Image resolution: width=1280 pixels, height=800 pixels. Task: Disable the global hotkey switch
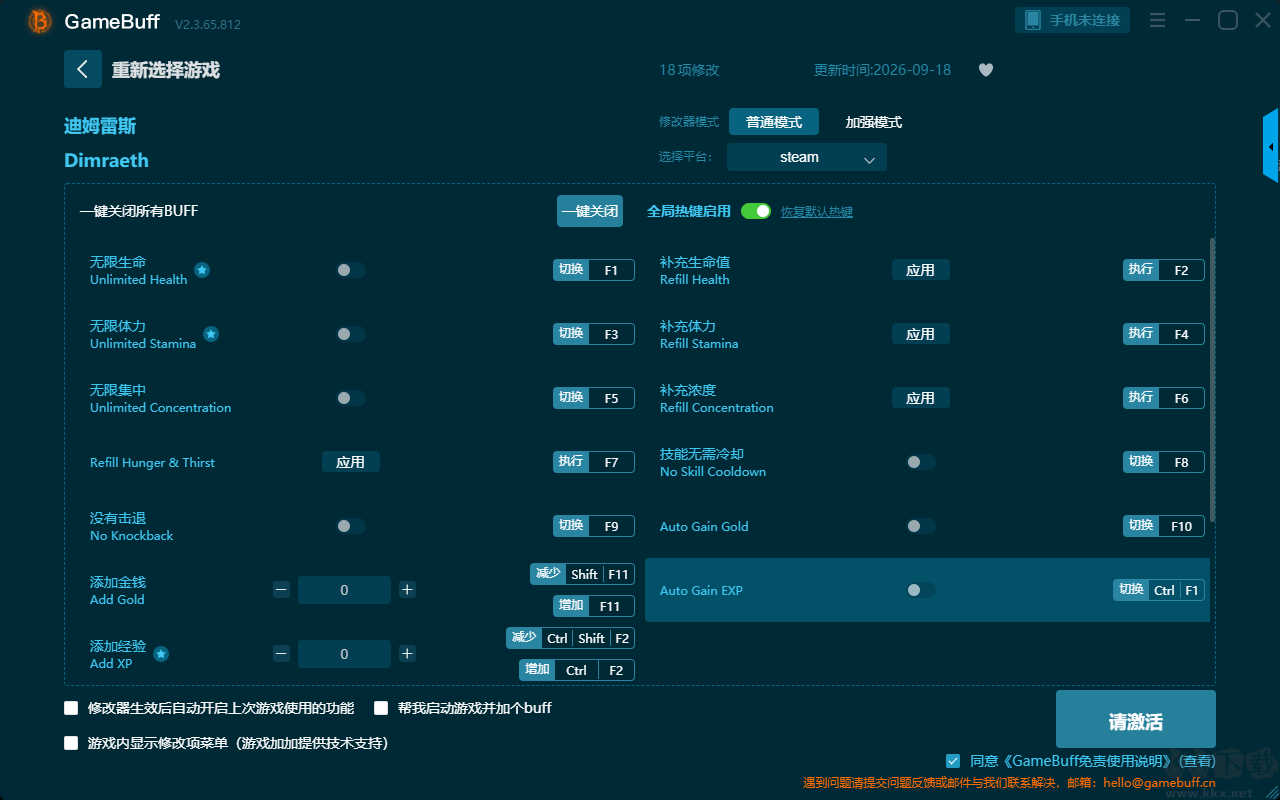[x=756, y=211]
